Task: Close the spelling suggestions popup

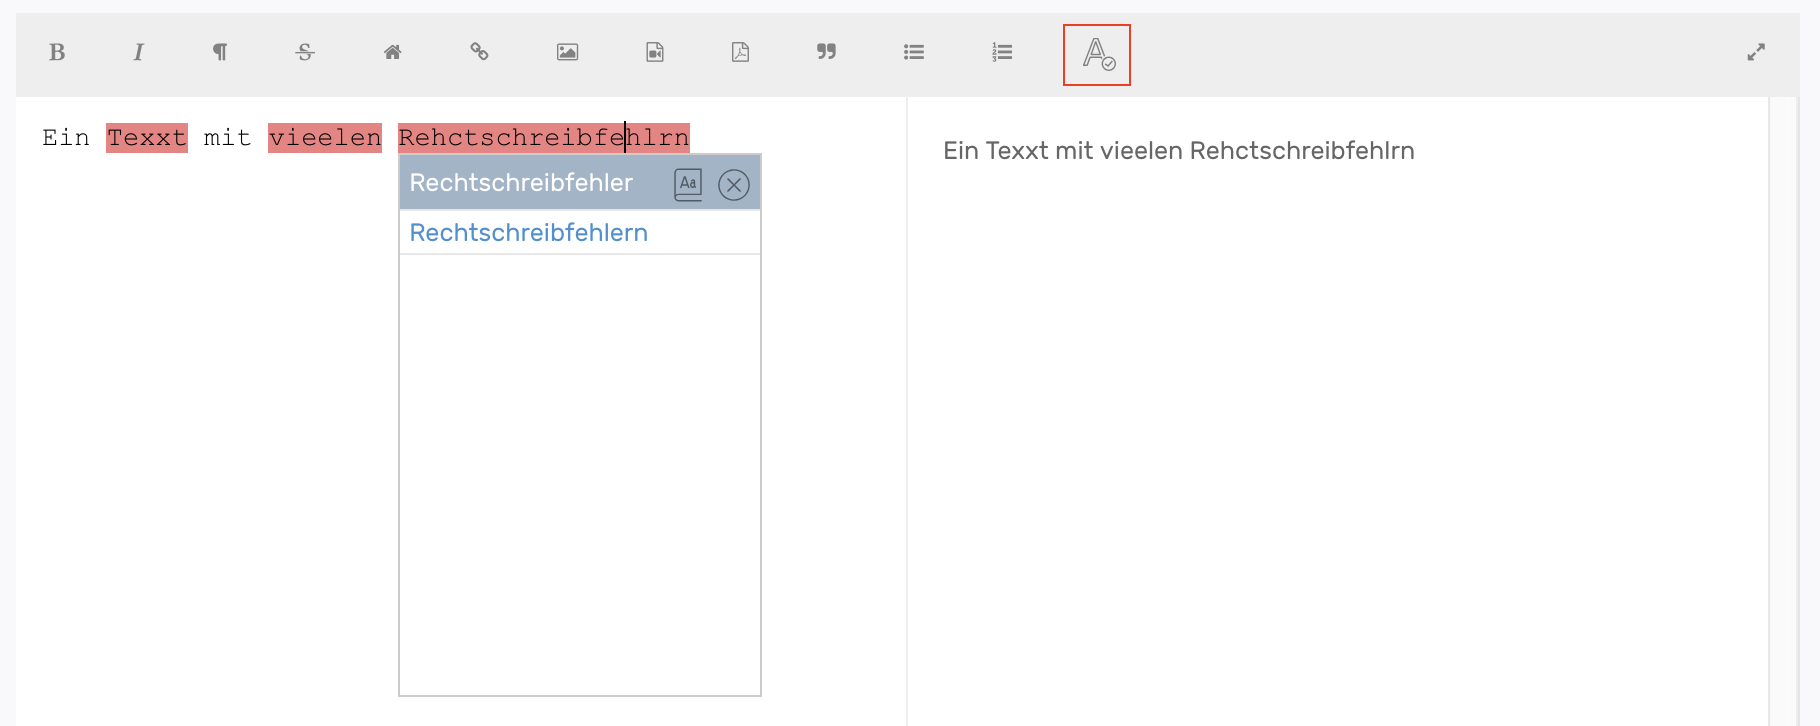Action: tap(734, 185)
